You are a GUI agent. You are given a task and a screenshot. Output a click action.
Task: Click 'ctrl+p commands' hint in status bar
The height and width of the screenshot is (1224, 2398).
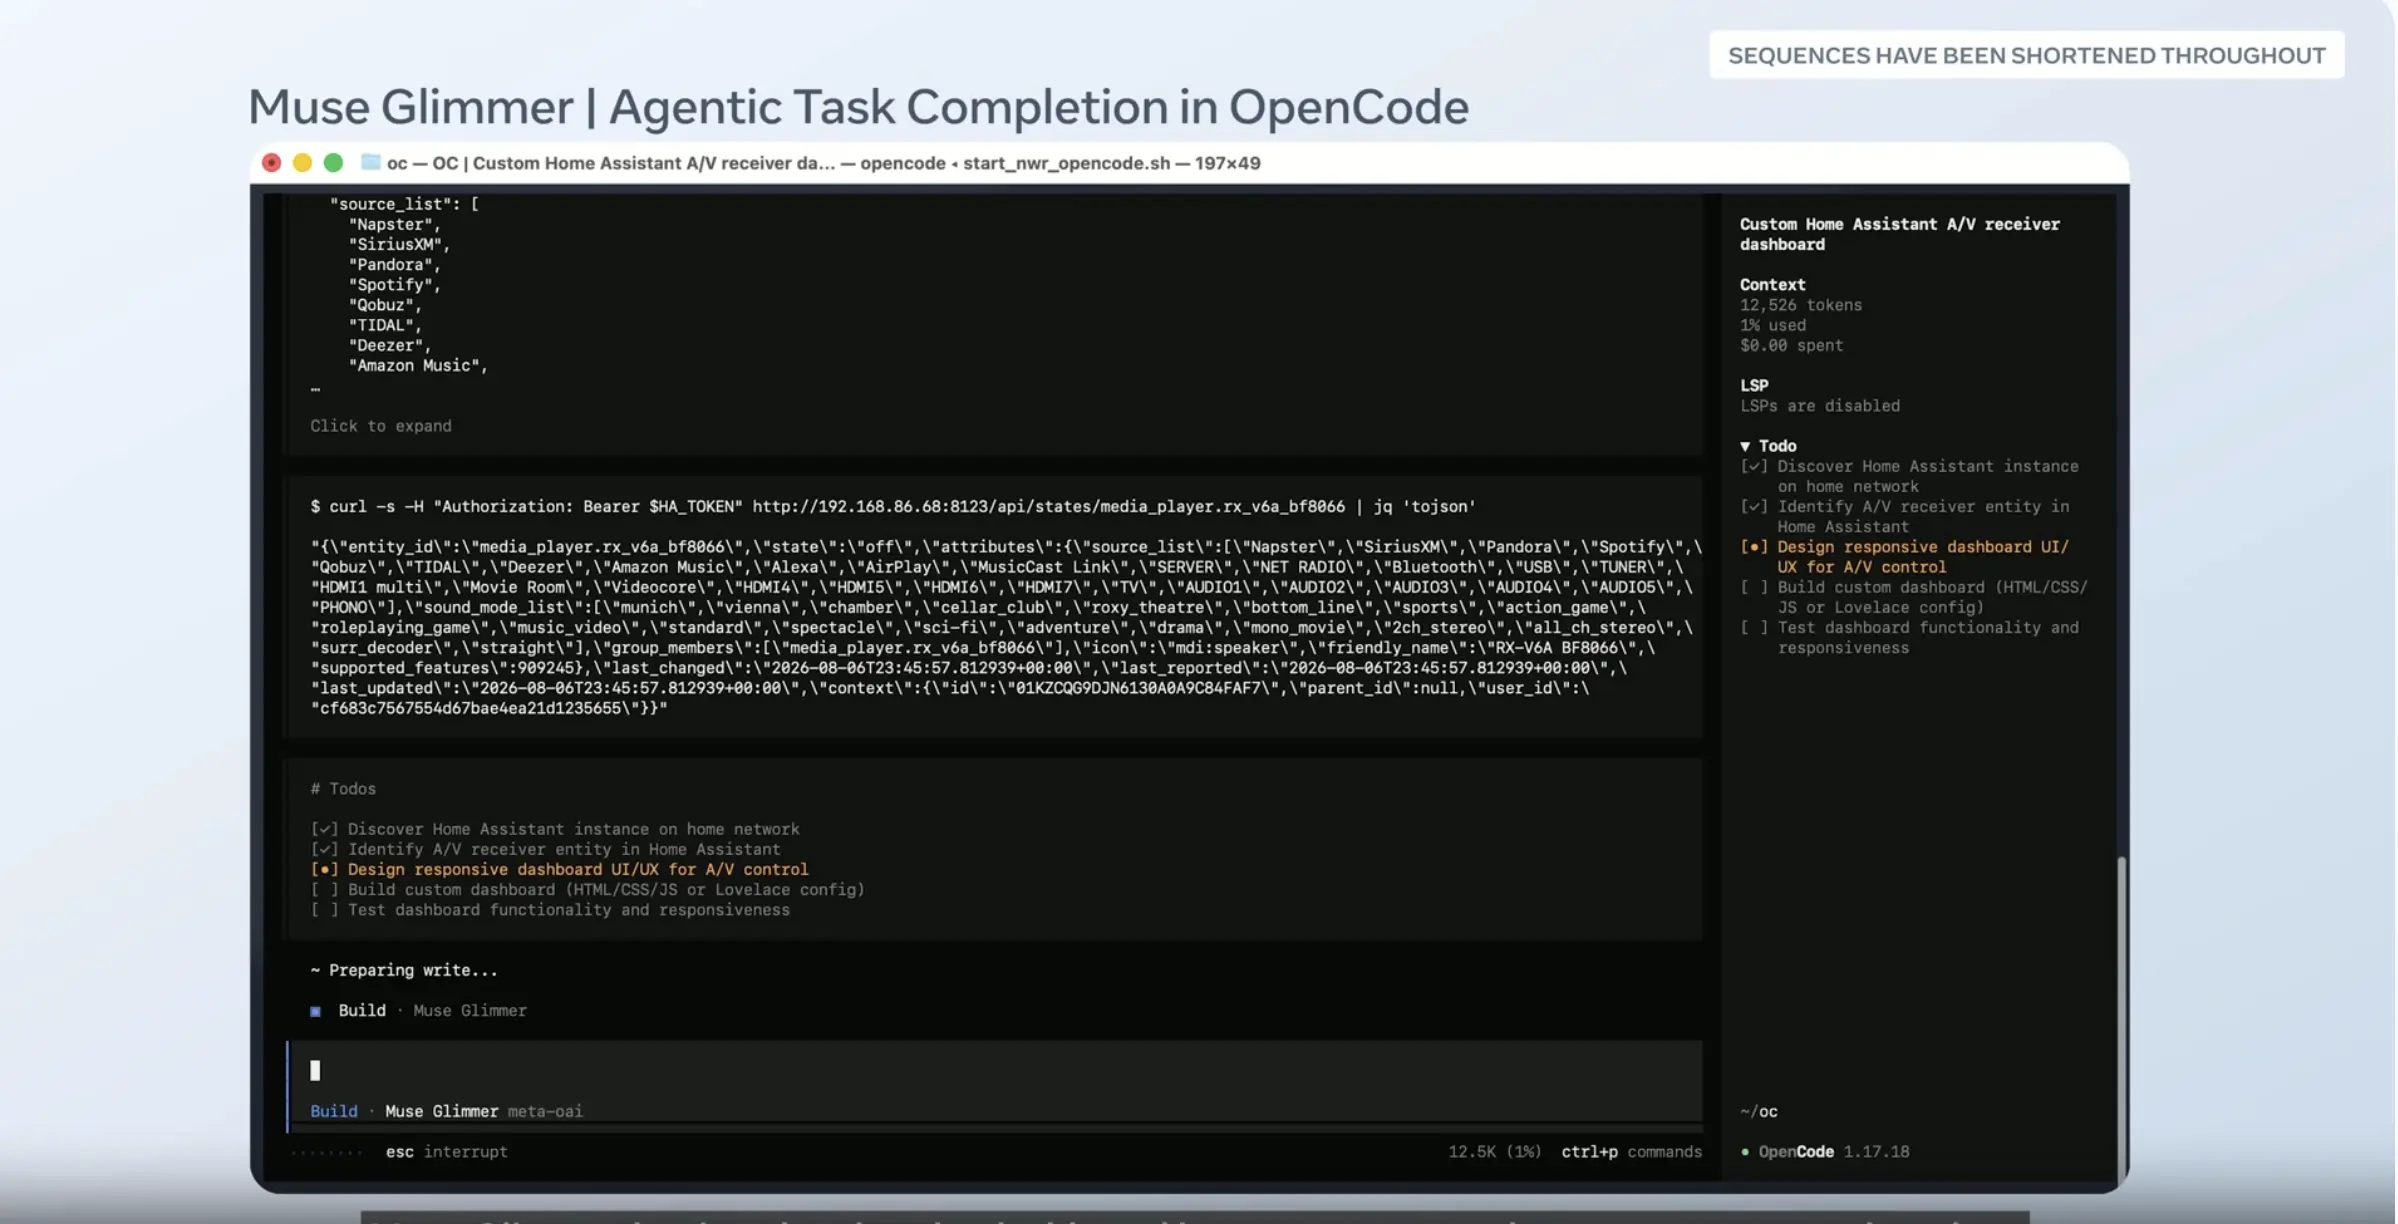tap(1631, 1152)
